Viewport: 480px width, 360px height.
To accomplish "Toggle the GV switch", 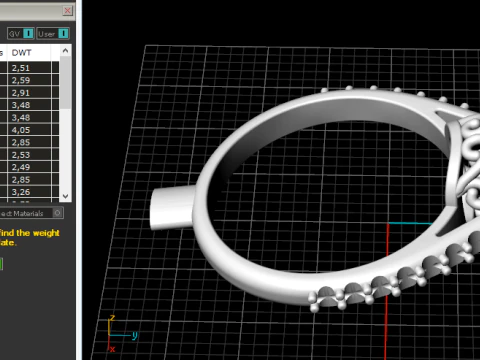I will pos(21,34).
